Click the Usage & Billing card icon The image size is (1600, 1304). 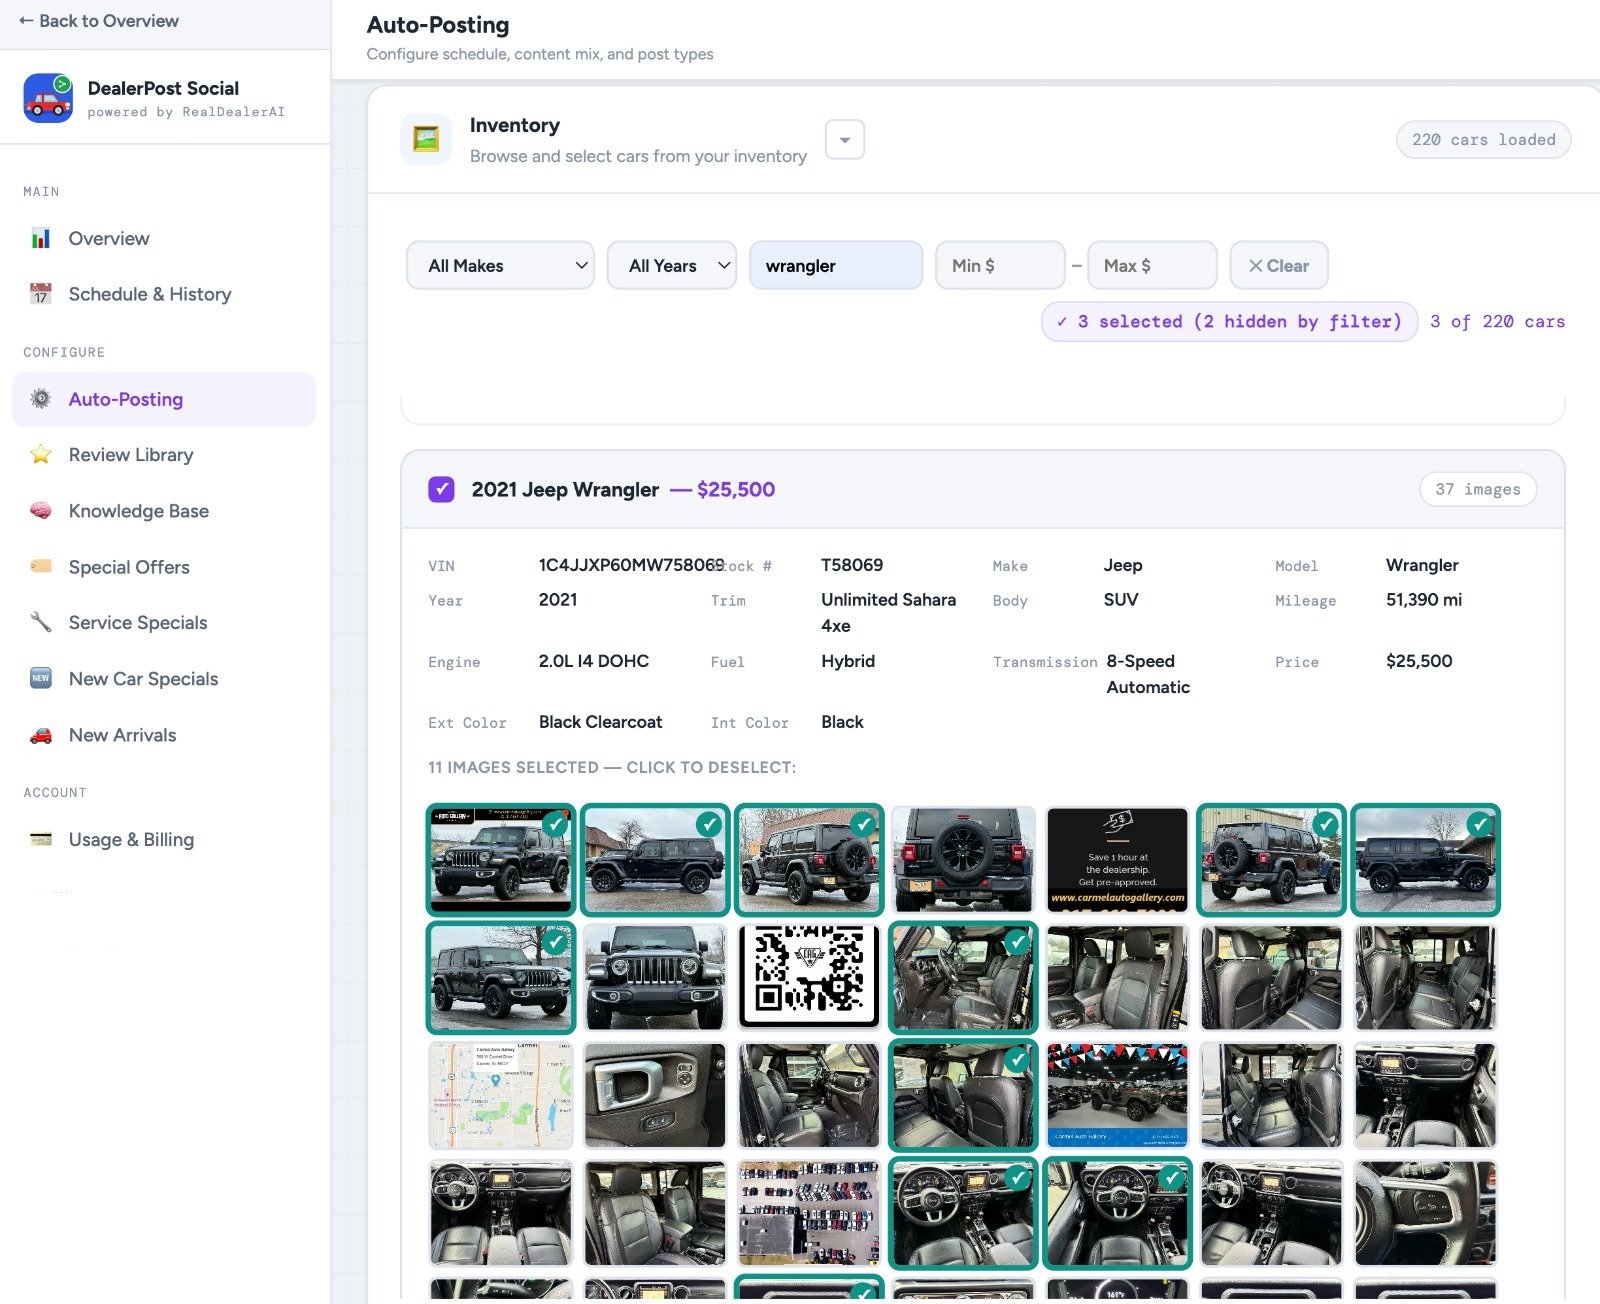coord(41,839)
